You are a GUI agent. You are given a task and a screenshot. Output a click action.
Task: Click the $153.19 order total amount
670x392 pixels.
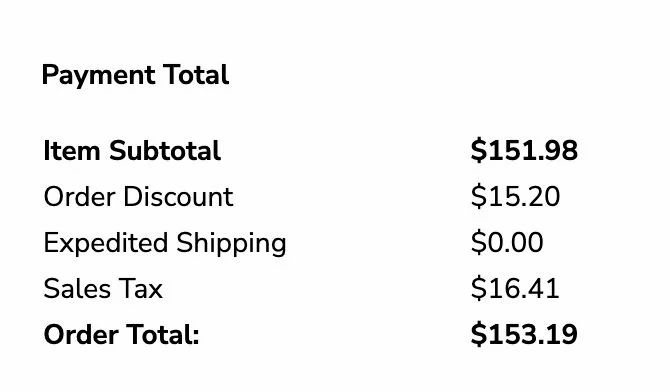click(524, 334)
